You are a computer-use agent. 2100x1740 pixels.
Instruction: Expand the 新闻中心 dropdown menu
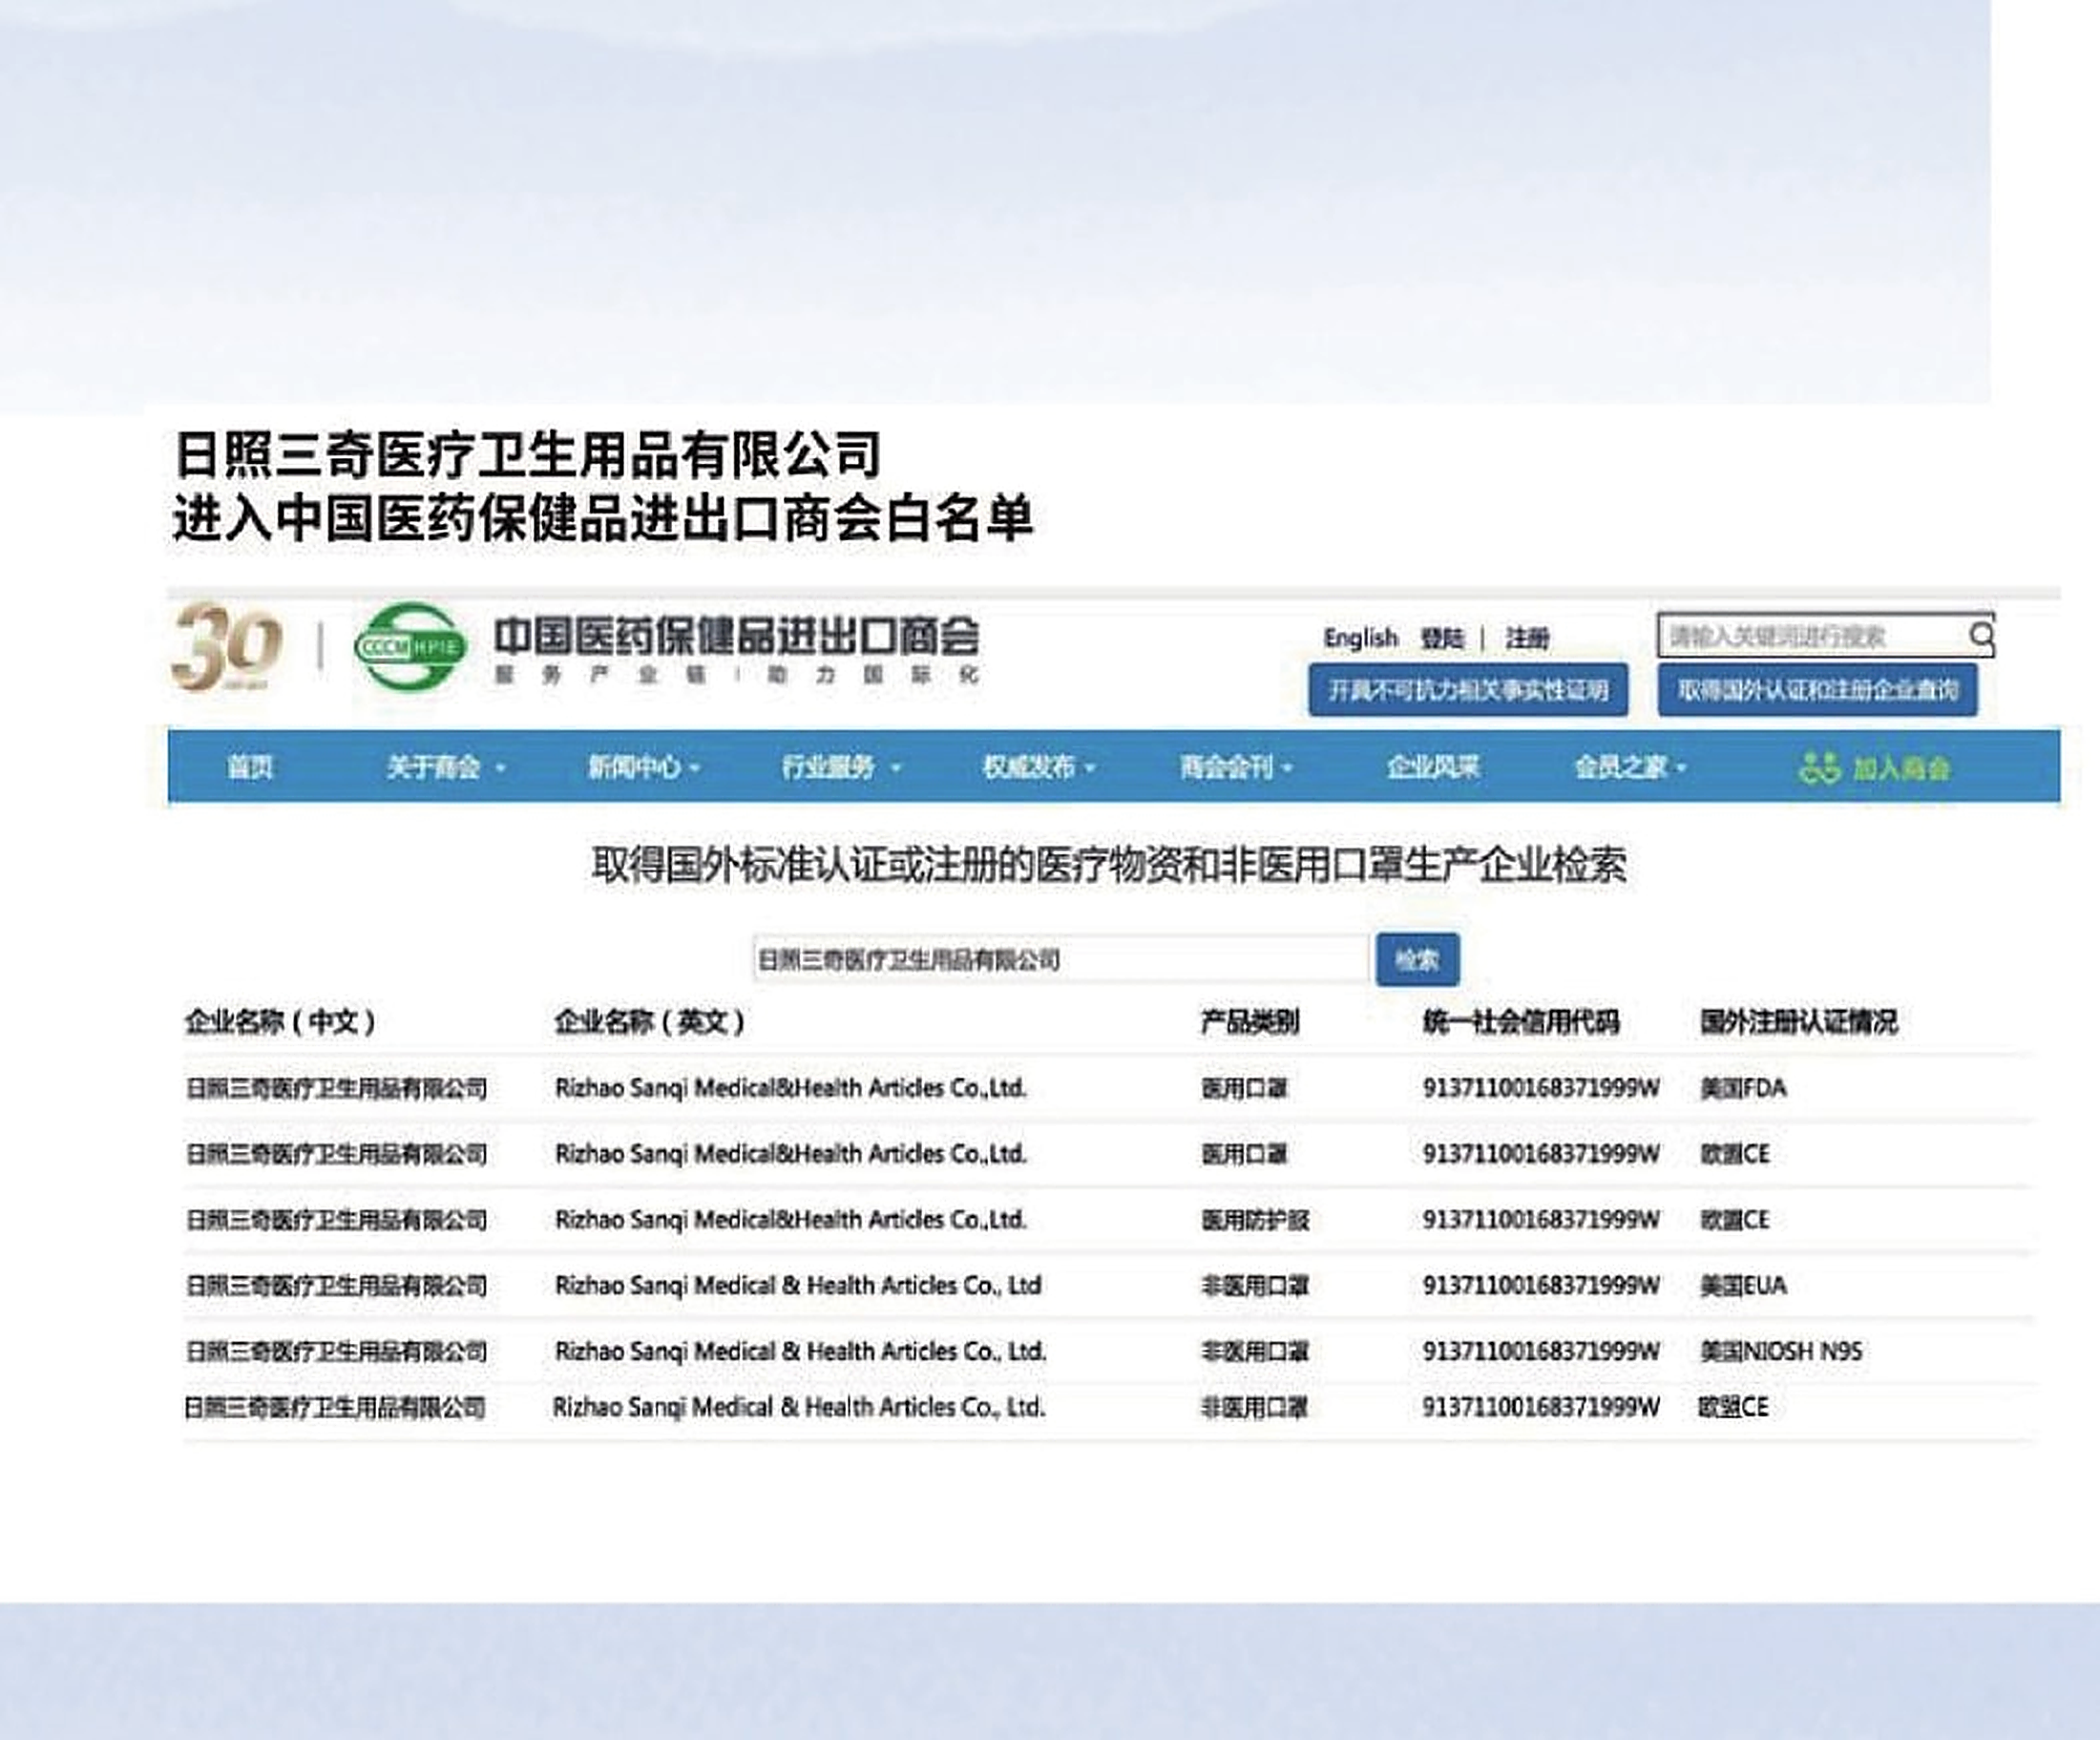coord(643,767)
